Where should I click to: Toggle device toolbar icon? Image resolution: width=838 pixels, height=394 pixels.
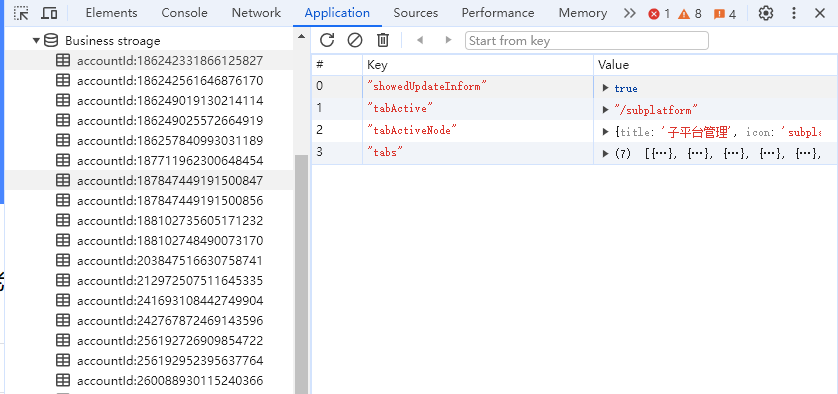click(x=49, y=13)
